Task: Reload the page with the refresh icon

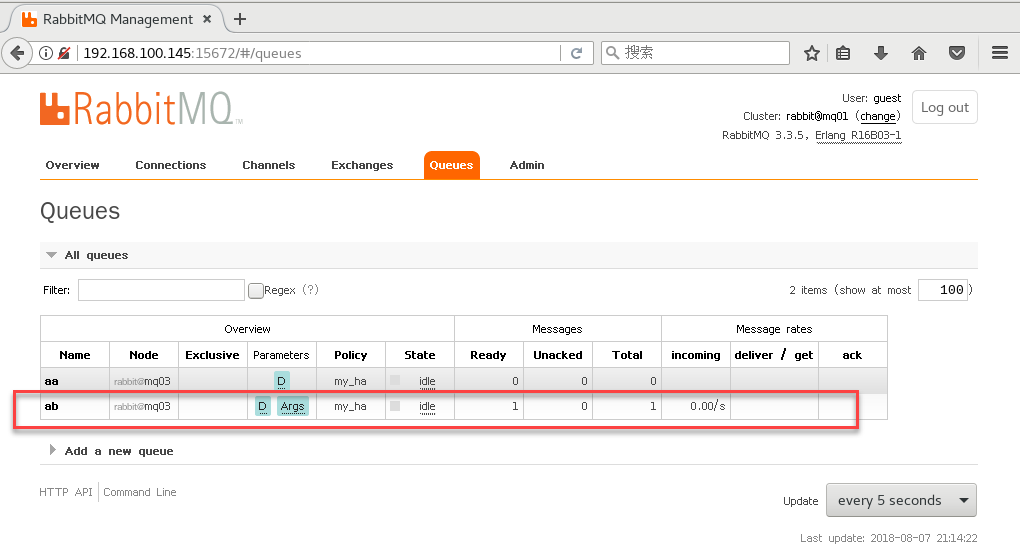Action: pos(576,53)
